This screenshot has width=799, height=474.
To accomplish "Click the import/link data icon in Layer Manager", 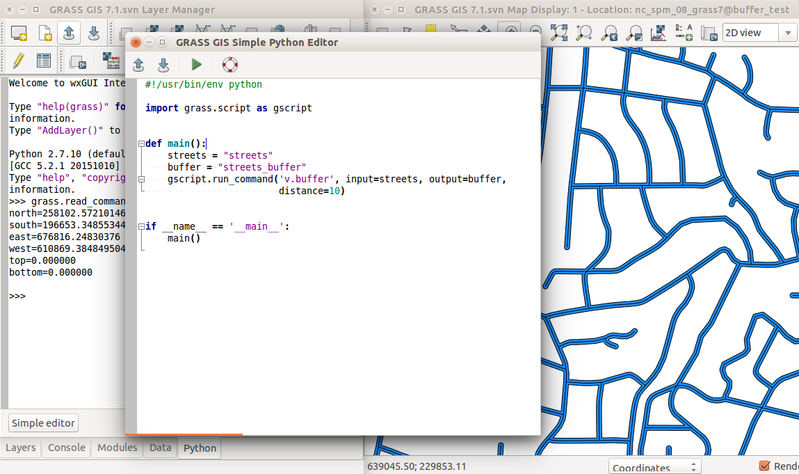I will [x=77, y=62].
